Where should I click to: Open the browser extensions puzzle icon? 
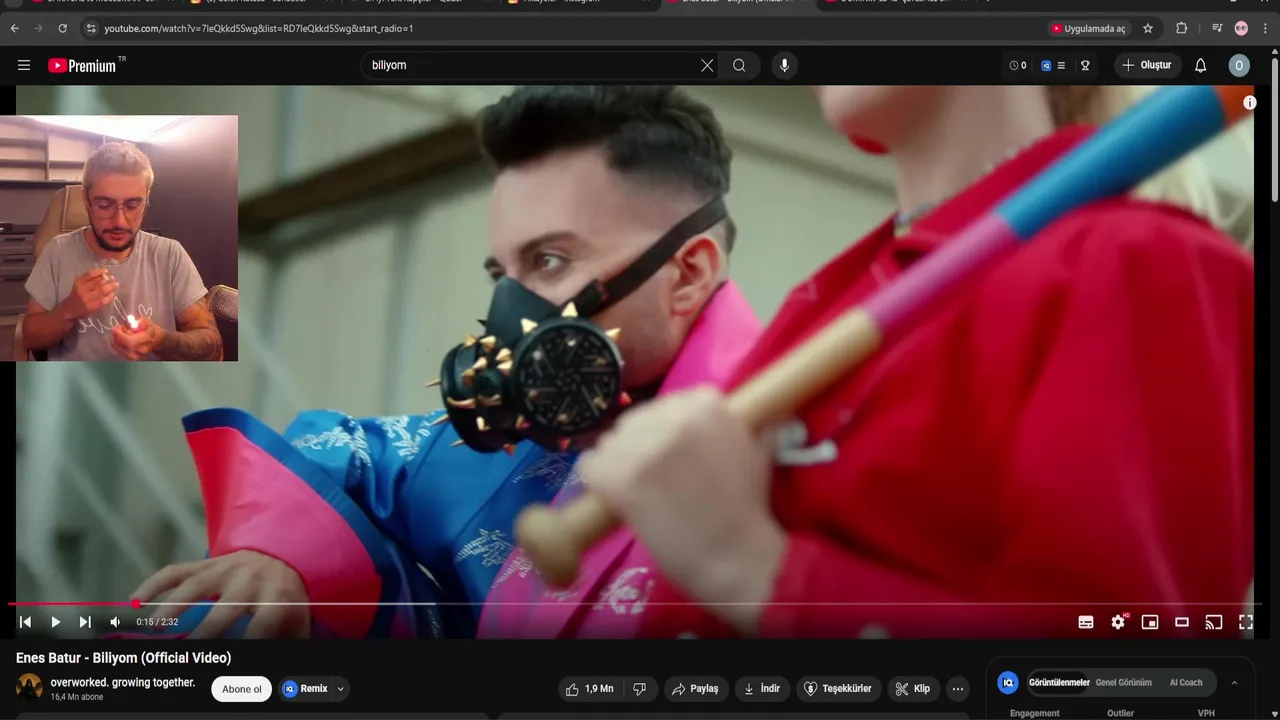click(1181, 28)
